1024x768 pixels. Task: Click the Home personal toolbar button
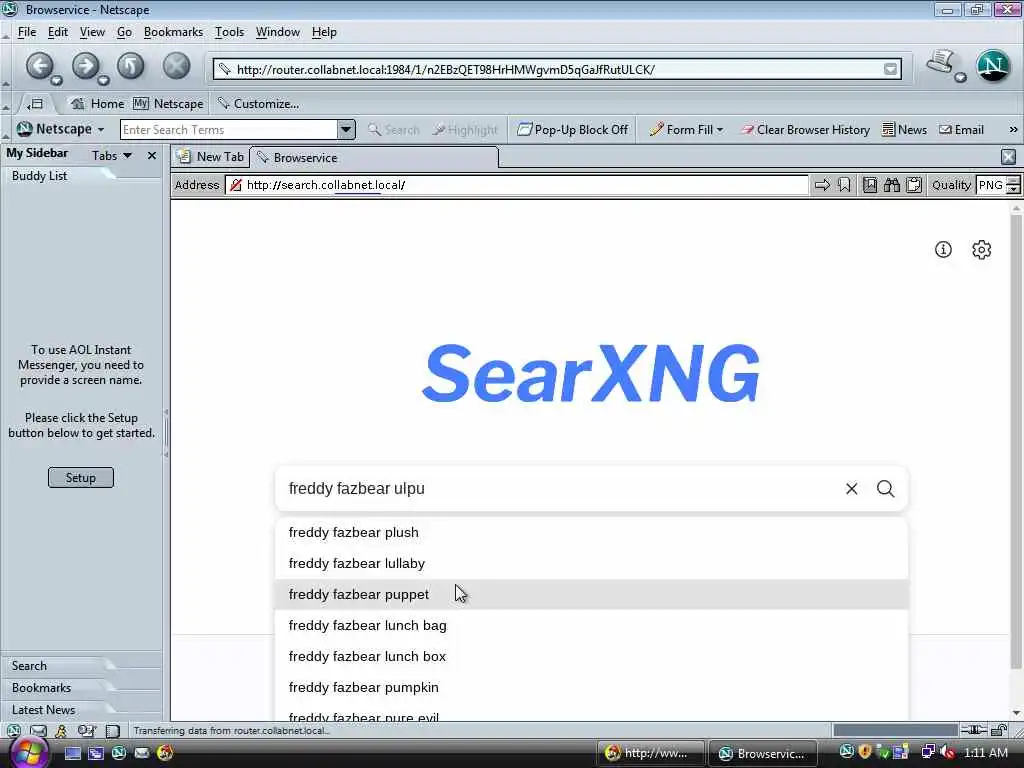(97, 104)
